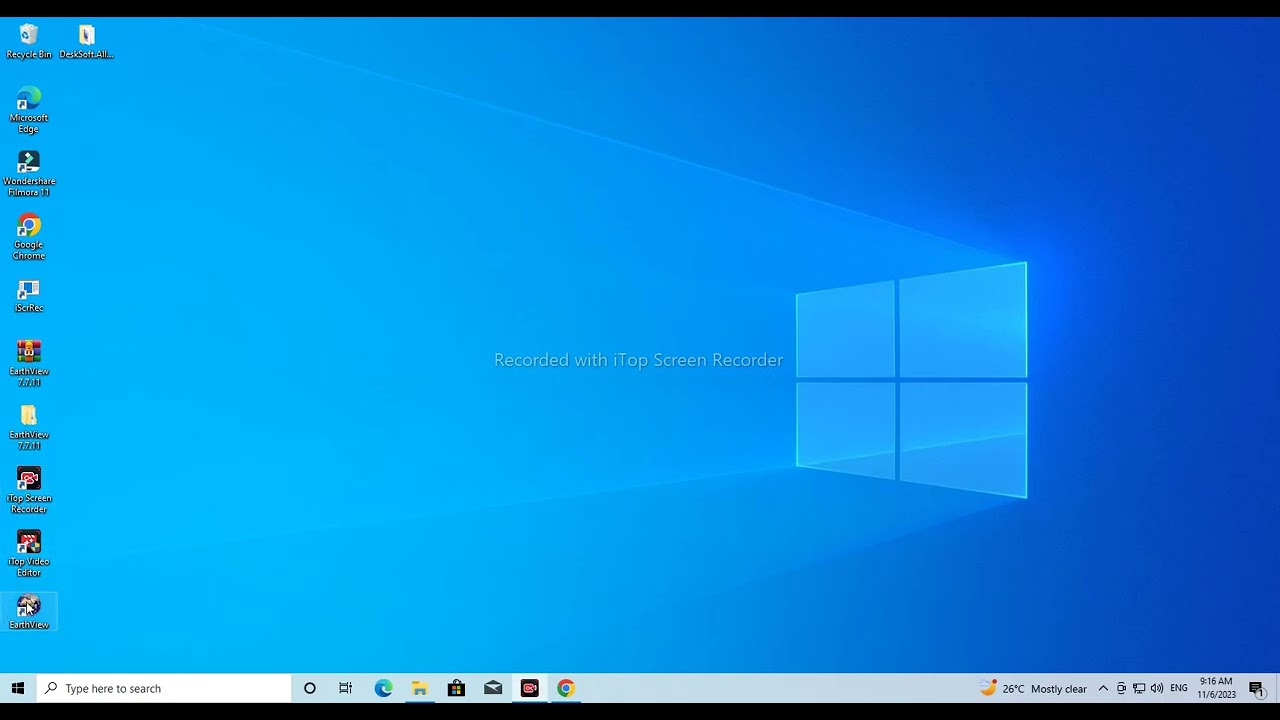Image resolution: width=1280 pixels, height=720 pixels.
Task: Select the Google Chrome desktop shortcut
Action: coord(29,237)
